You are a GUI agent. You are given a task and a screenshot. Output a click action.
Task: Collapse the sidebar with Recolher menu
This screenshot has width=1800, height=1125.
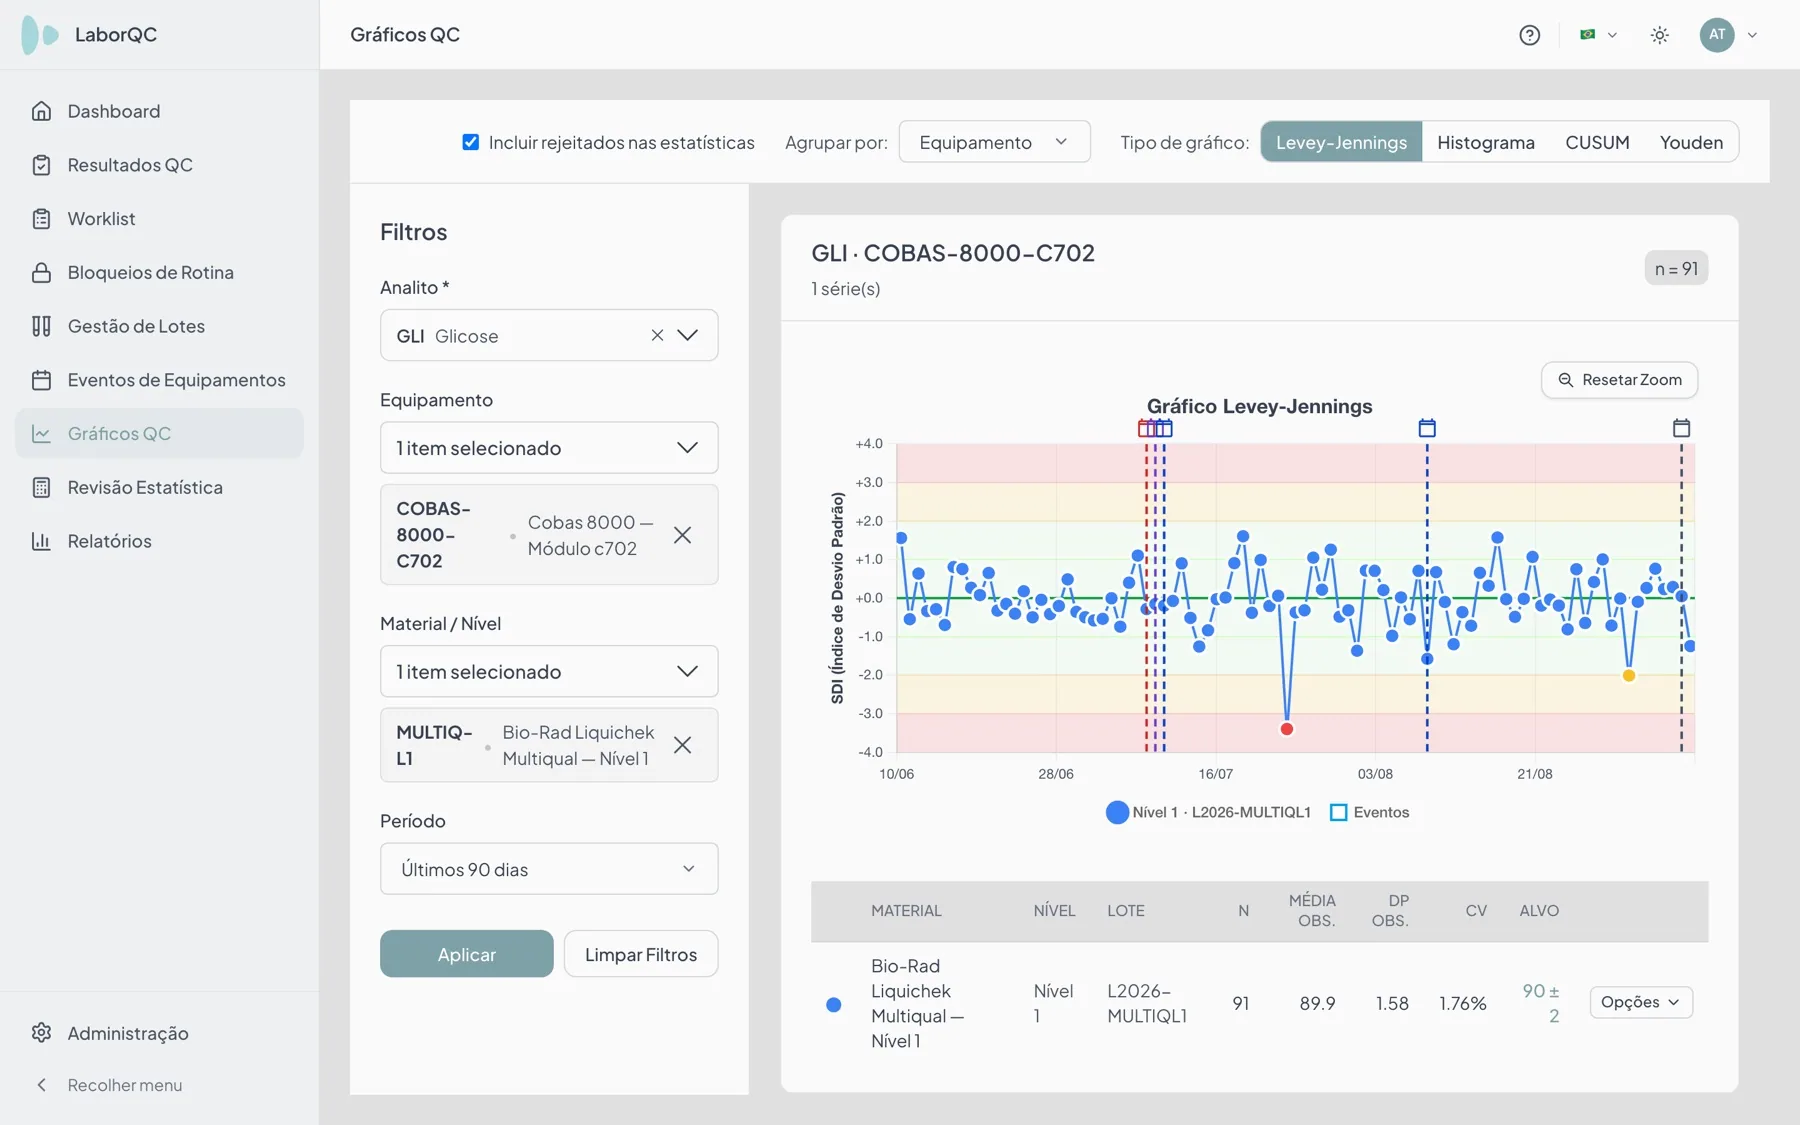tap(110, 1085)
